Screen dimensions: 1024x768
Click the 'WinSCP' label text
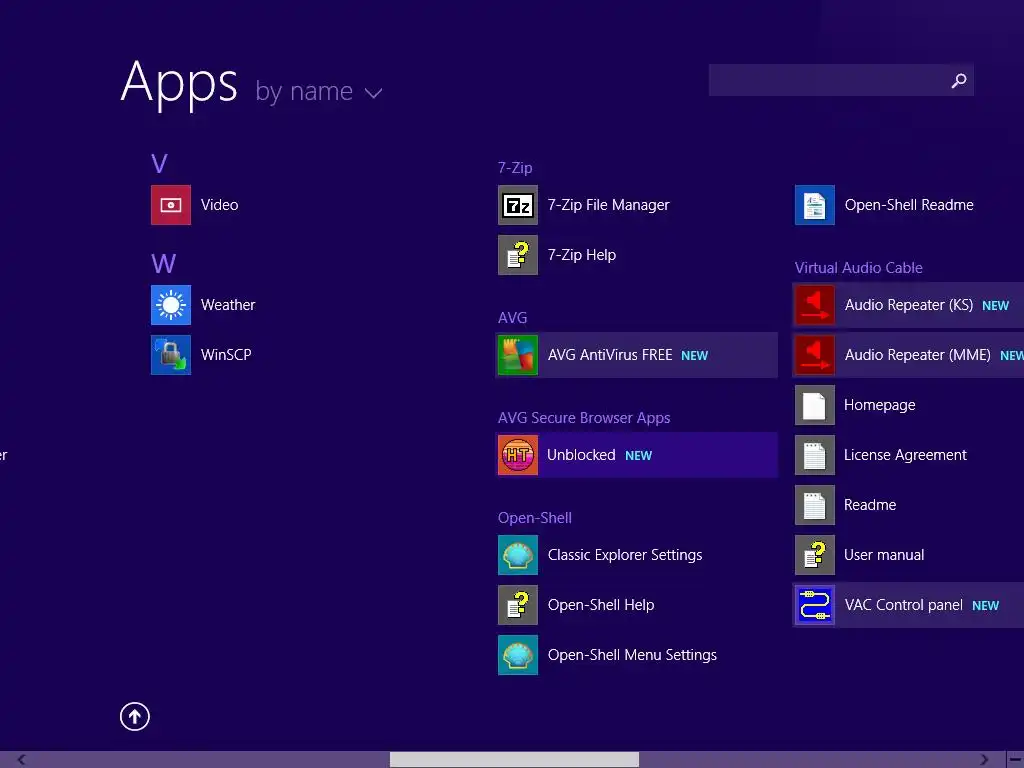click(226, 355)
